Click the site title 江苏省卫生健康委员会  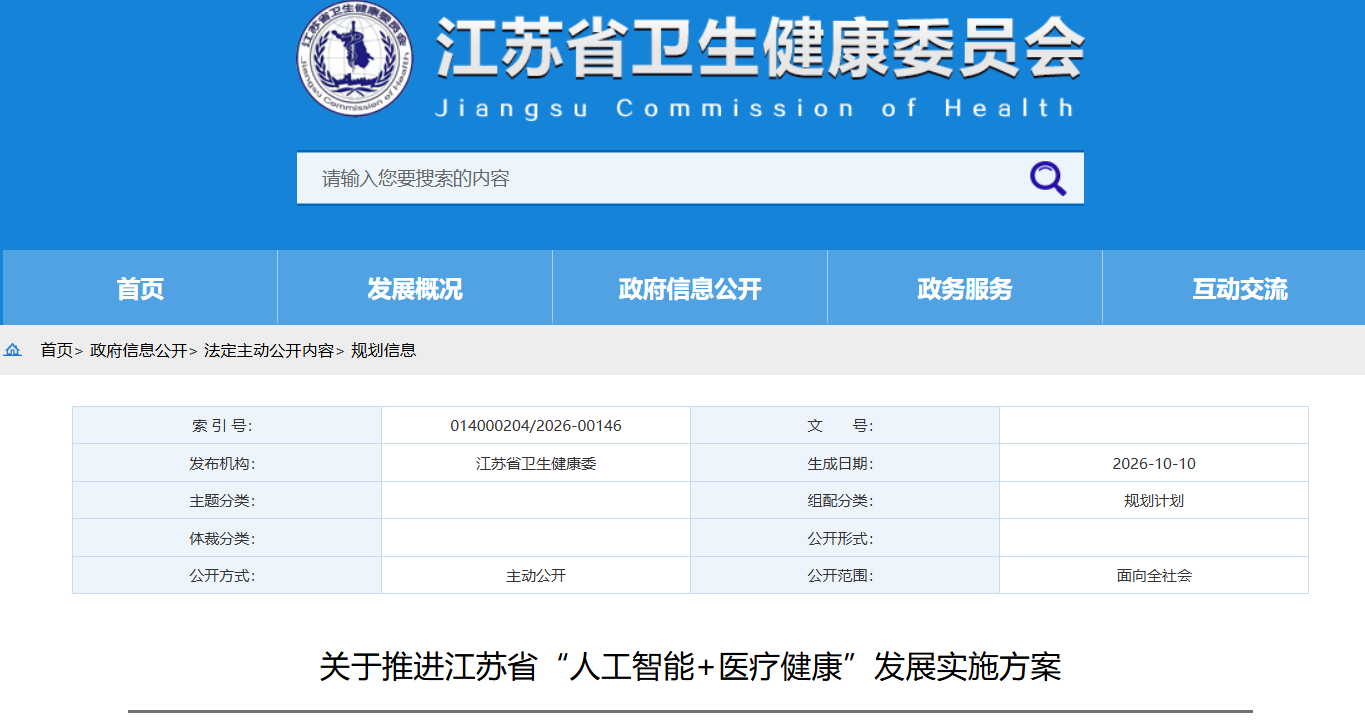[x=760, y=48]
